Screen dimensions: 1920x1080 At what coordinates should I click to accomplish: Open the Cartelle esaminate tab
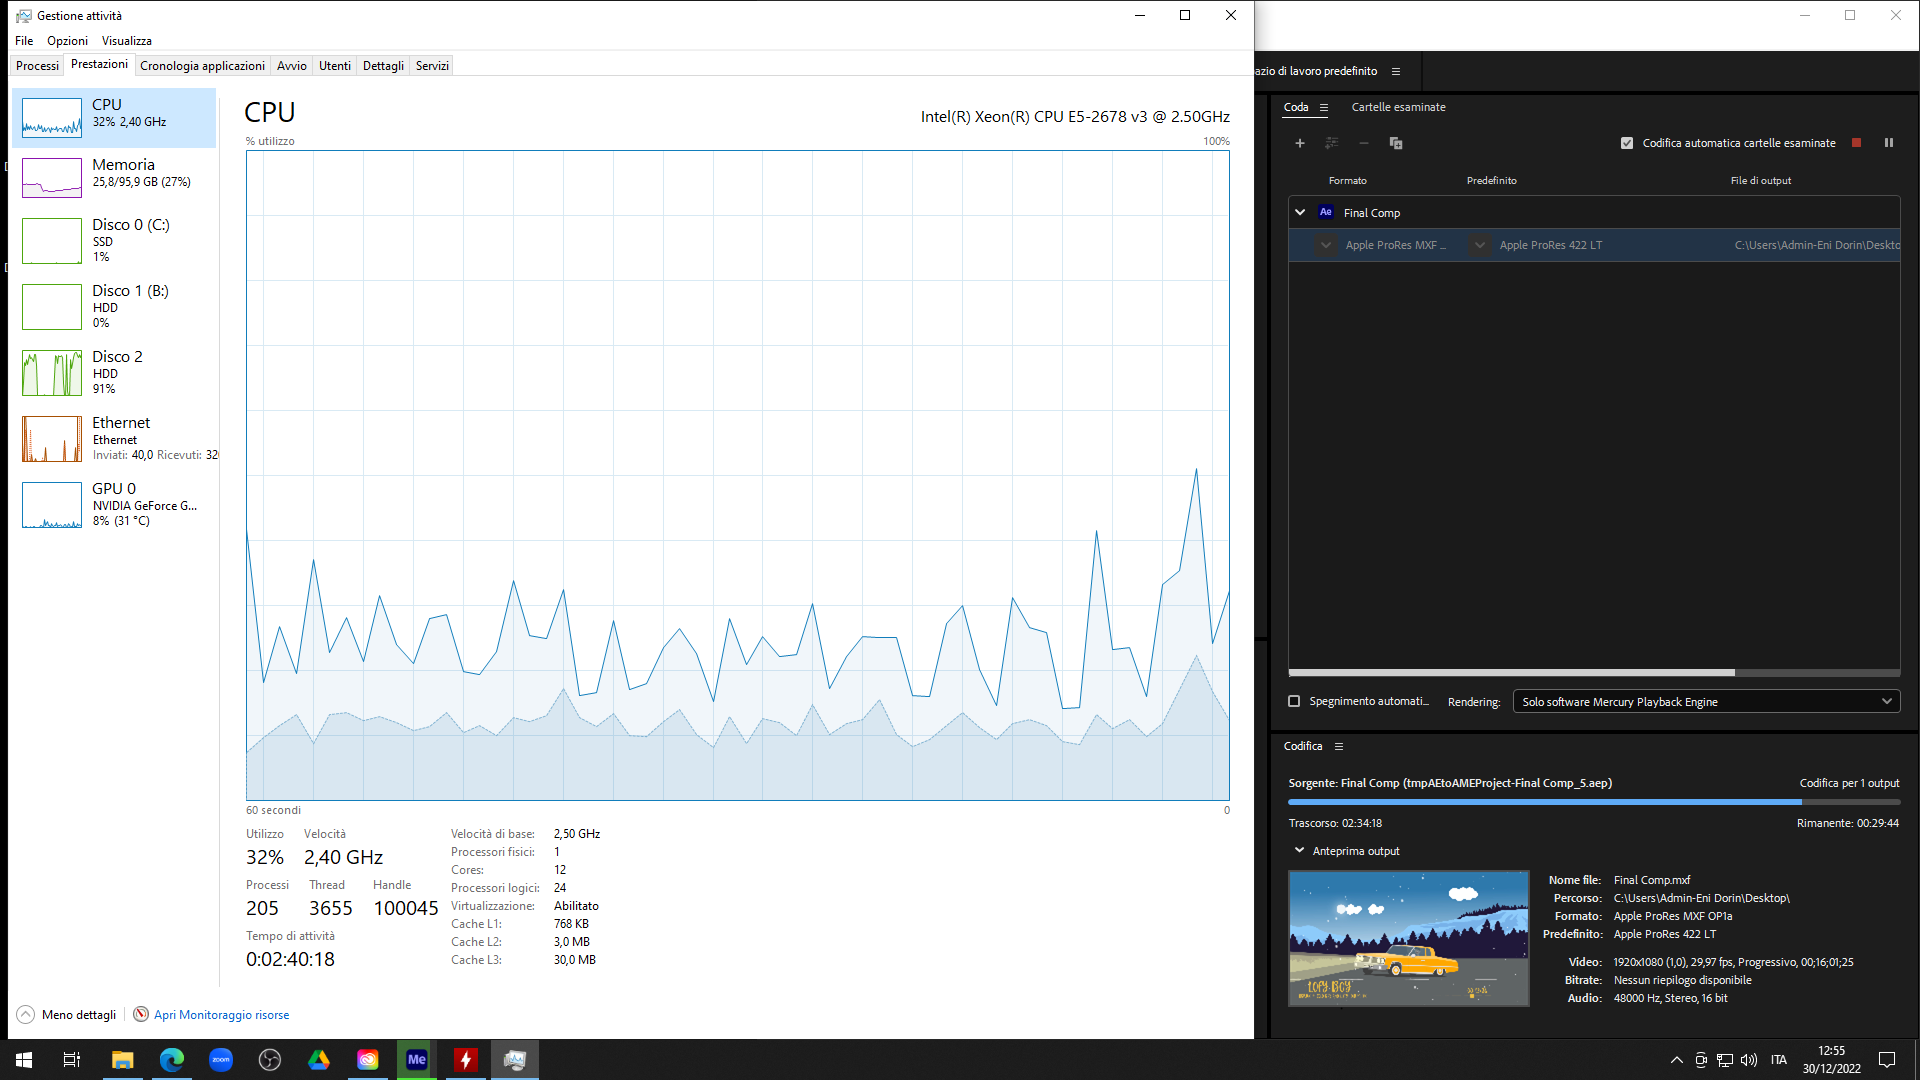point(1398,107)
